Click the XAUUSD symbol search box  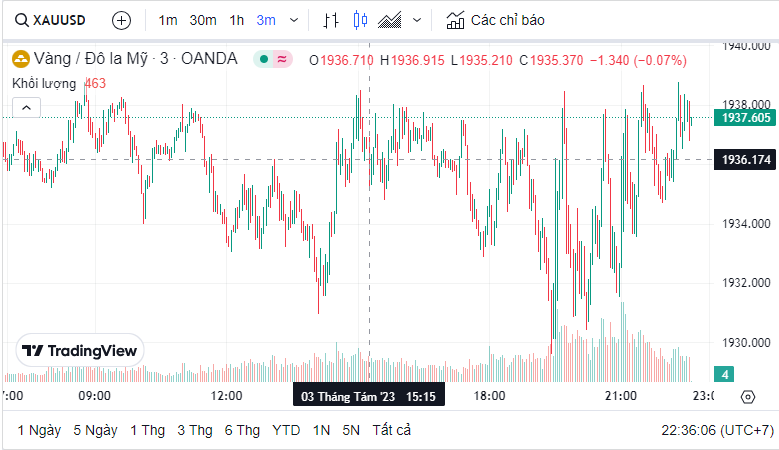pos(50,20)
